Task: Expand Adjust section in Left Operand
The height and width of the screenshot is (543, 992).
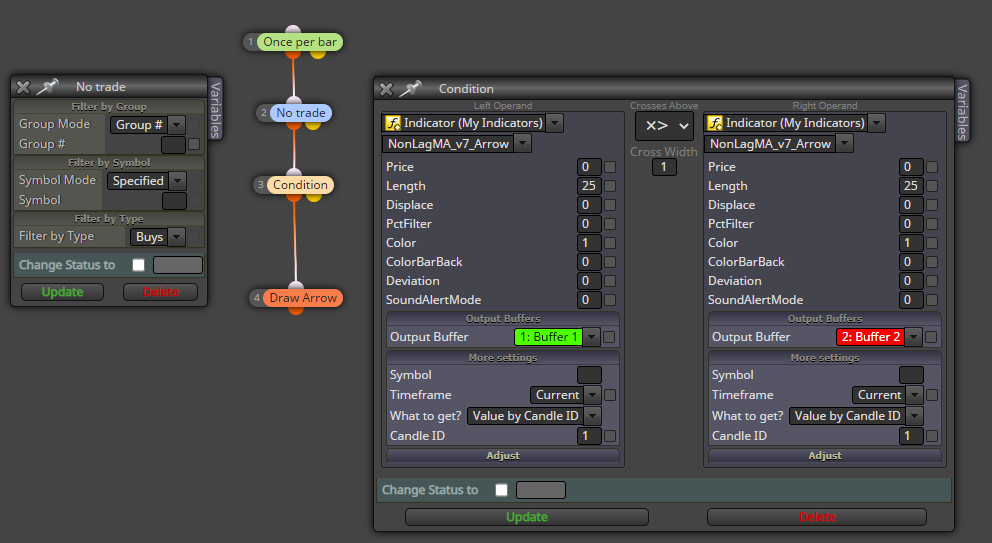Action: click(x=503, y=456)
